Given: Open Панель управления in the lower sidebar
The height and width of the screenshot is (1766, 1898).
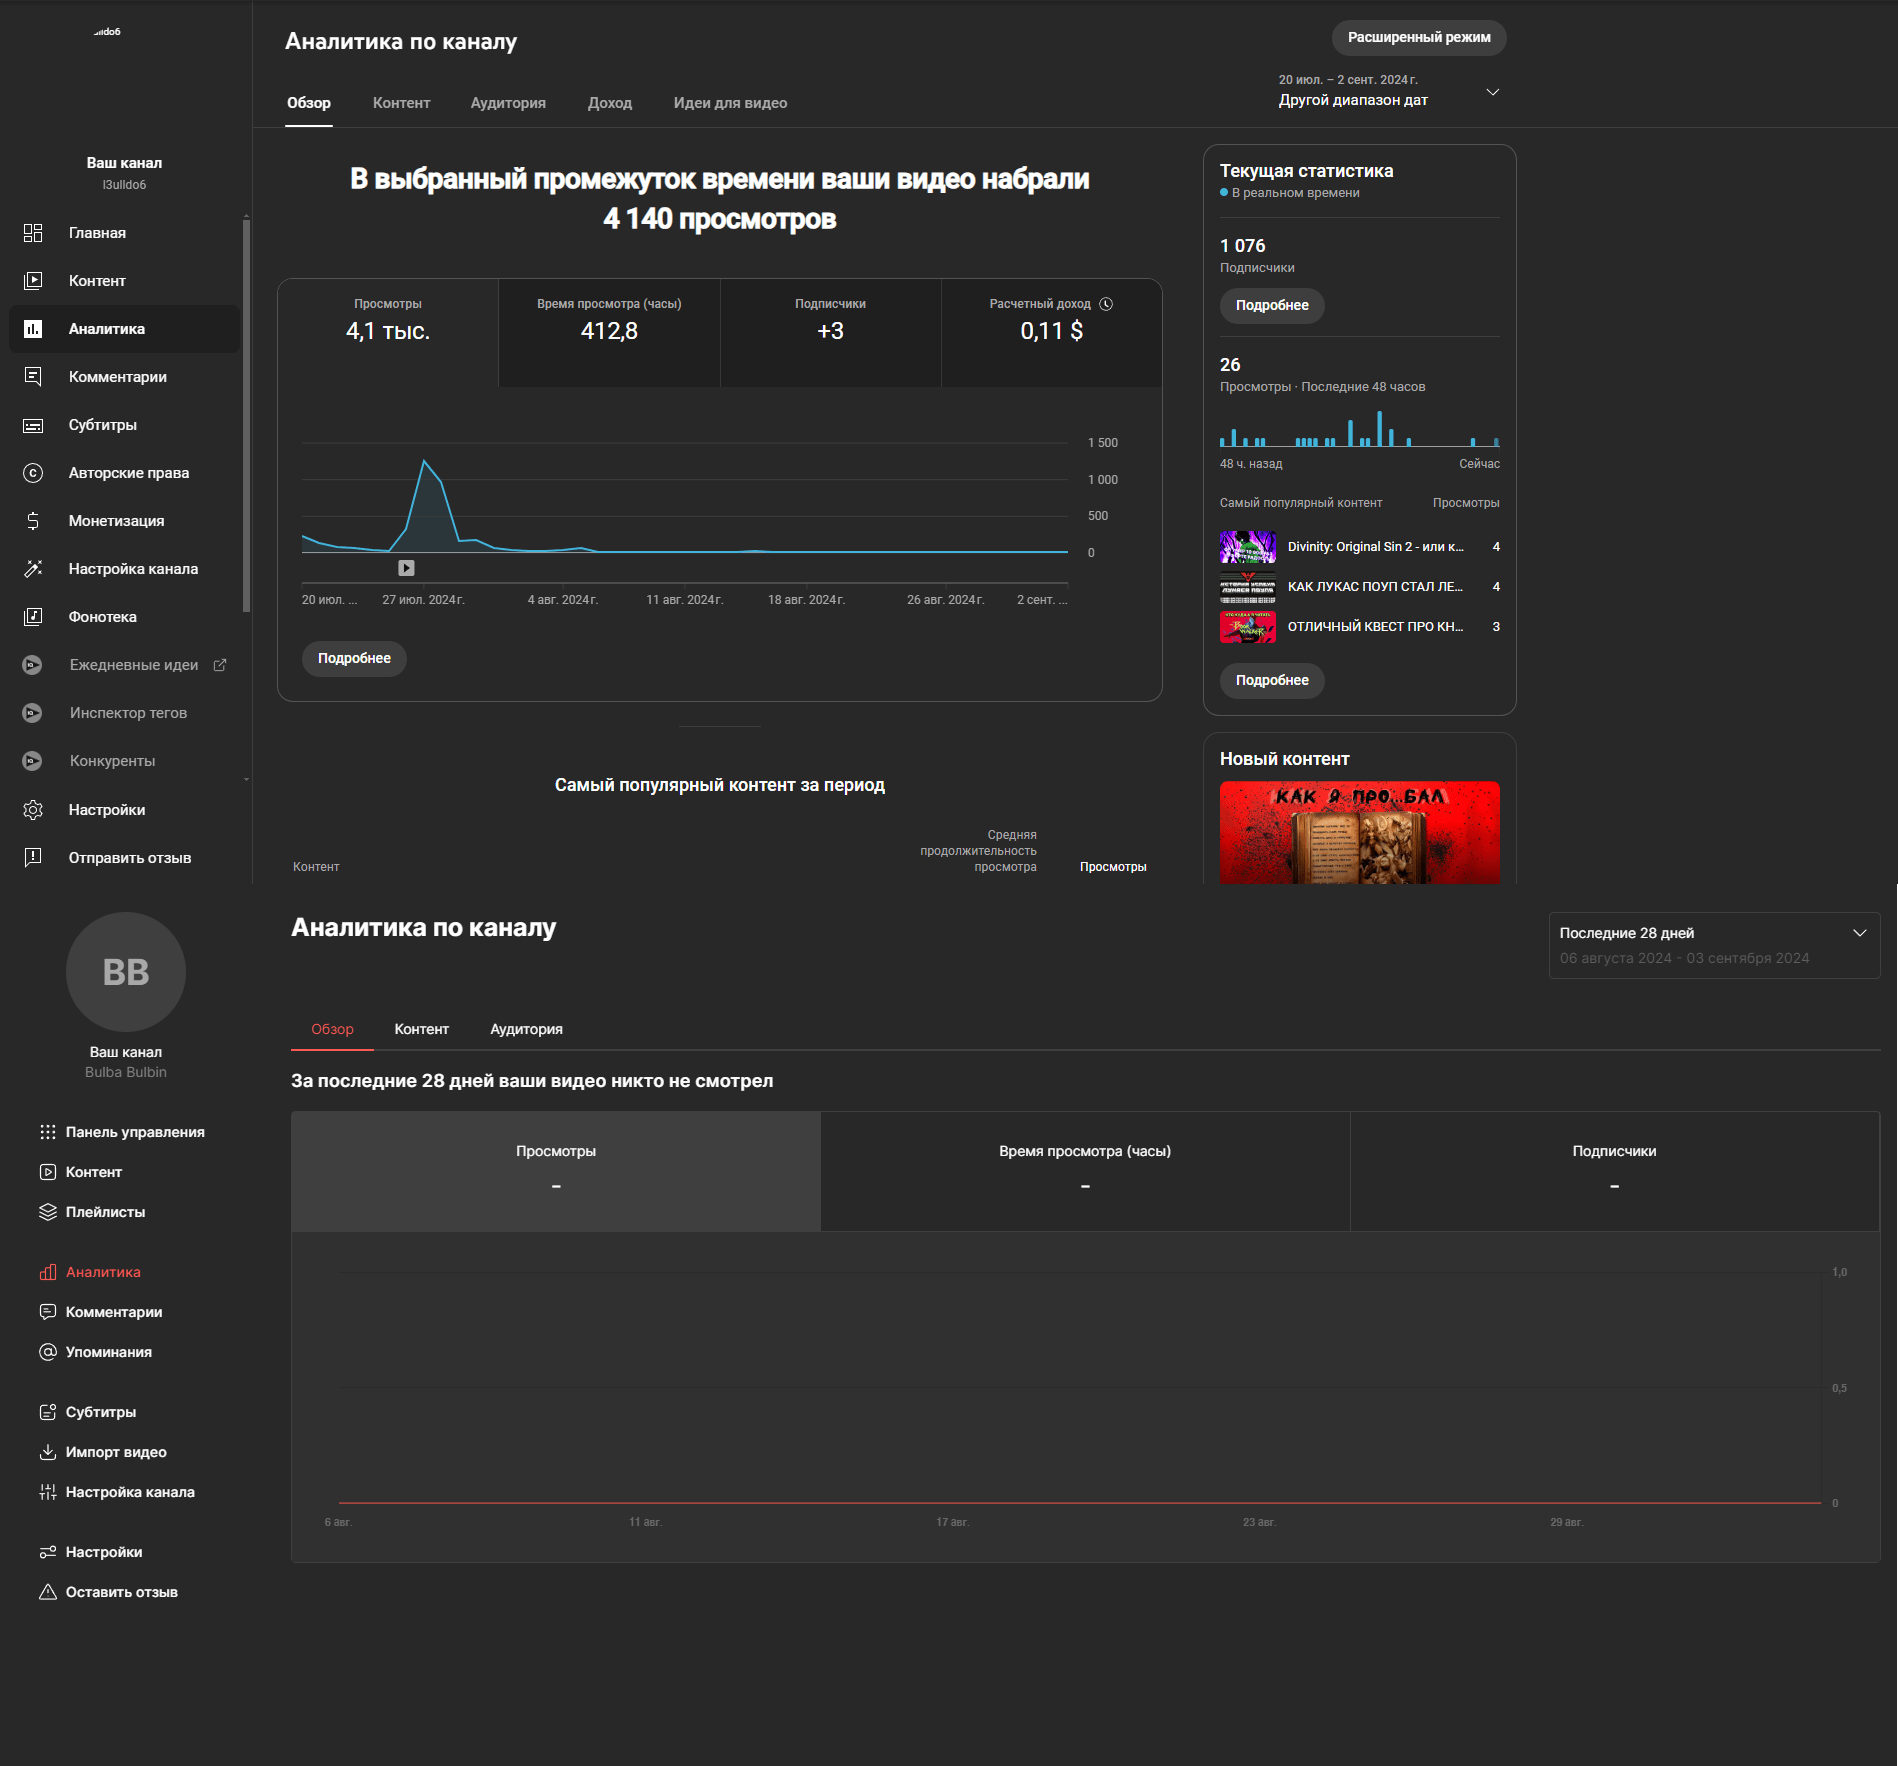Looking at the screenshot, I should tap(47, 1131).
